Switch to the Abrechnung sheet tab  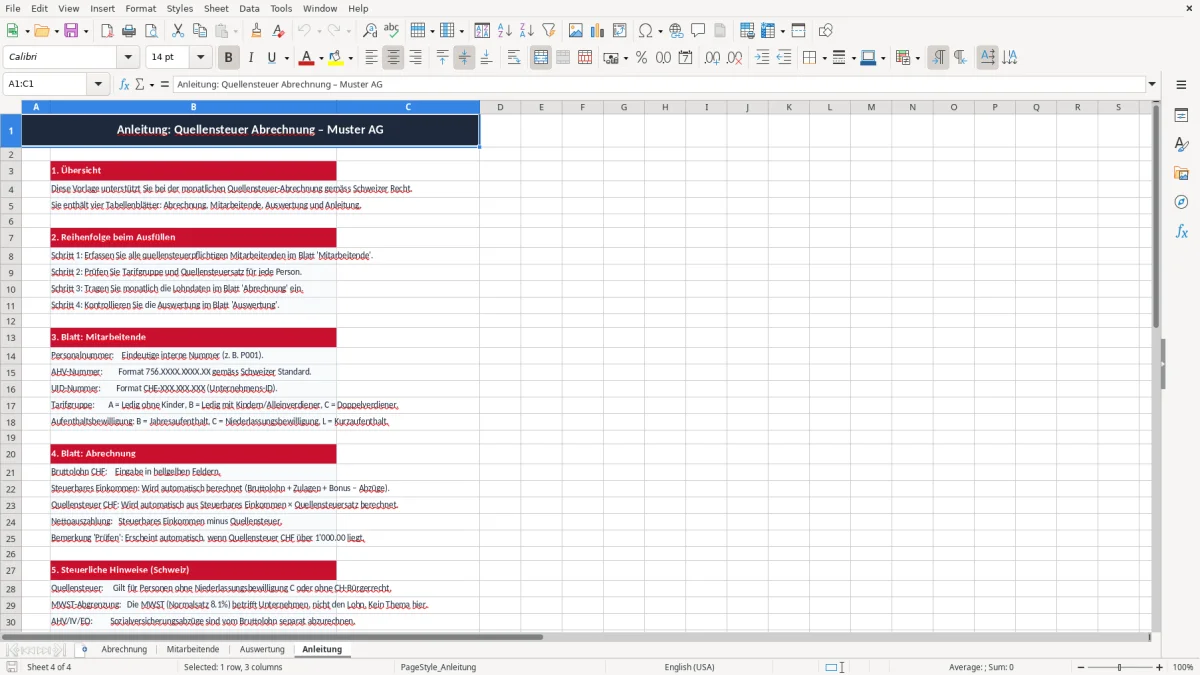click(x=124, y=649)
